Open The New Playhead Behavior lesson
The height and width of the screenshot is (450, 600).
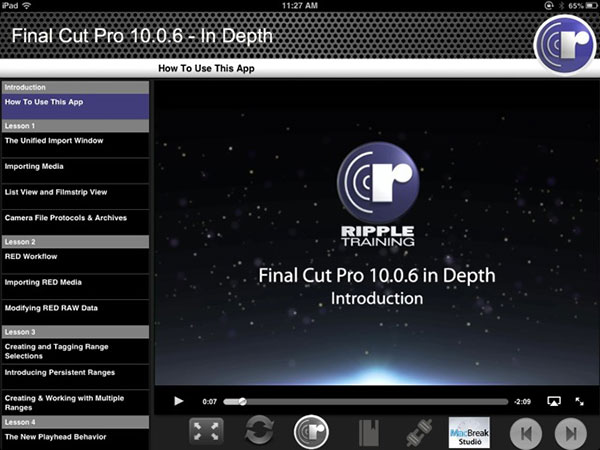tap(75, 439)
